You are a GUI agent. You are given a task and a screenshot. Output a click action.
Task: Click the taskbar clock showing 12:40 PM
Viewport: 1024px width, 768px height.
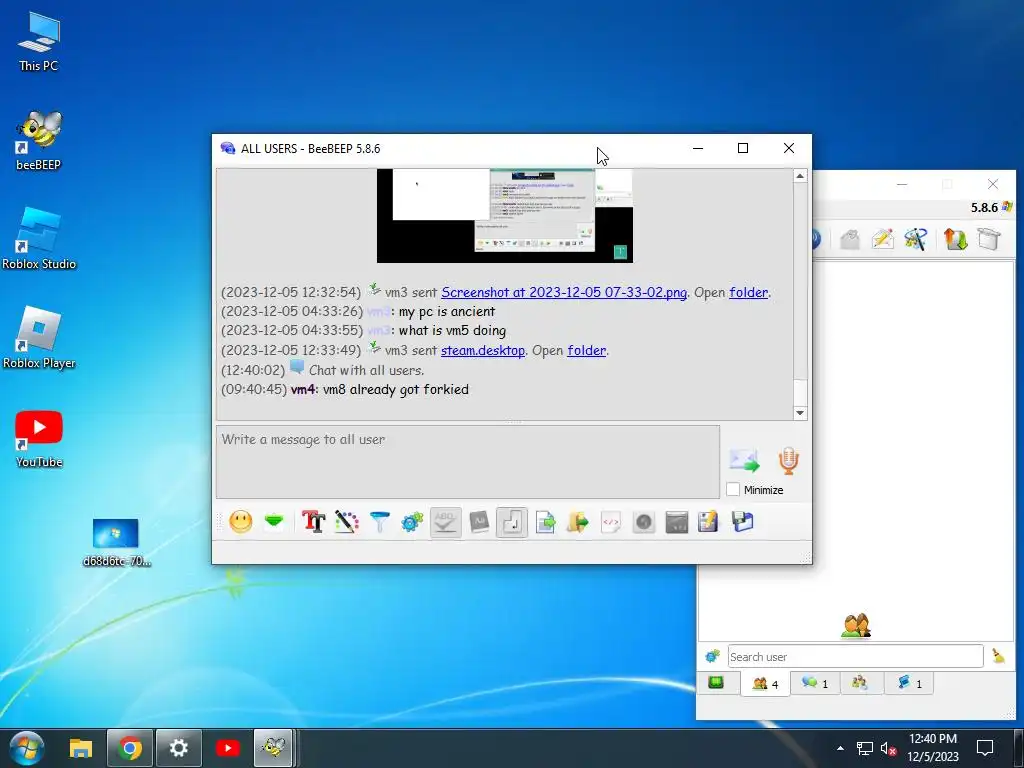[933, 748]
